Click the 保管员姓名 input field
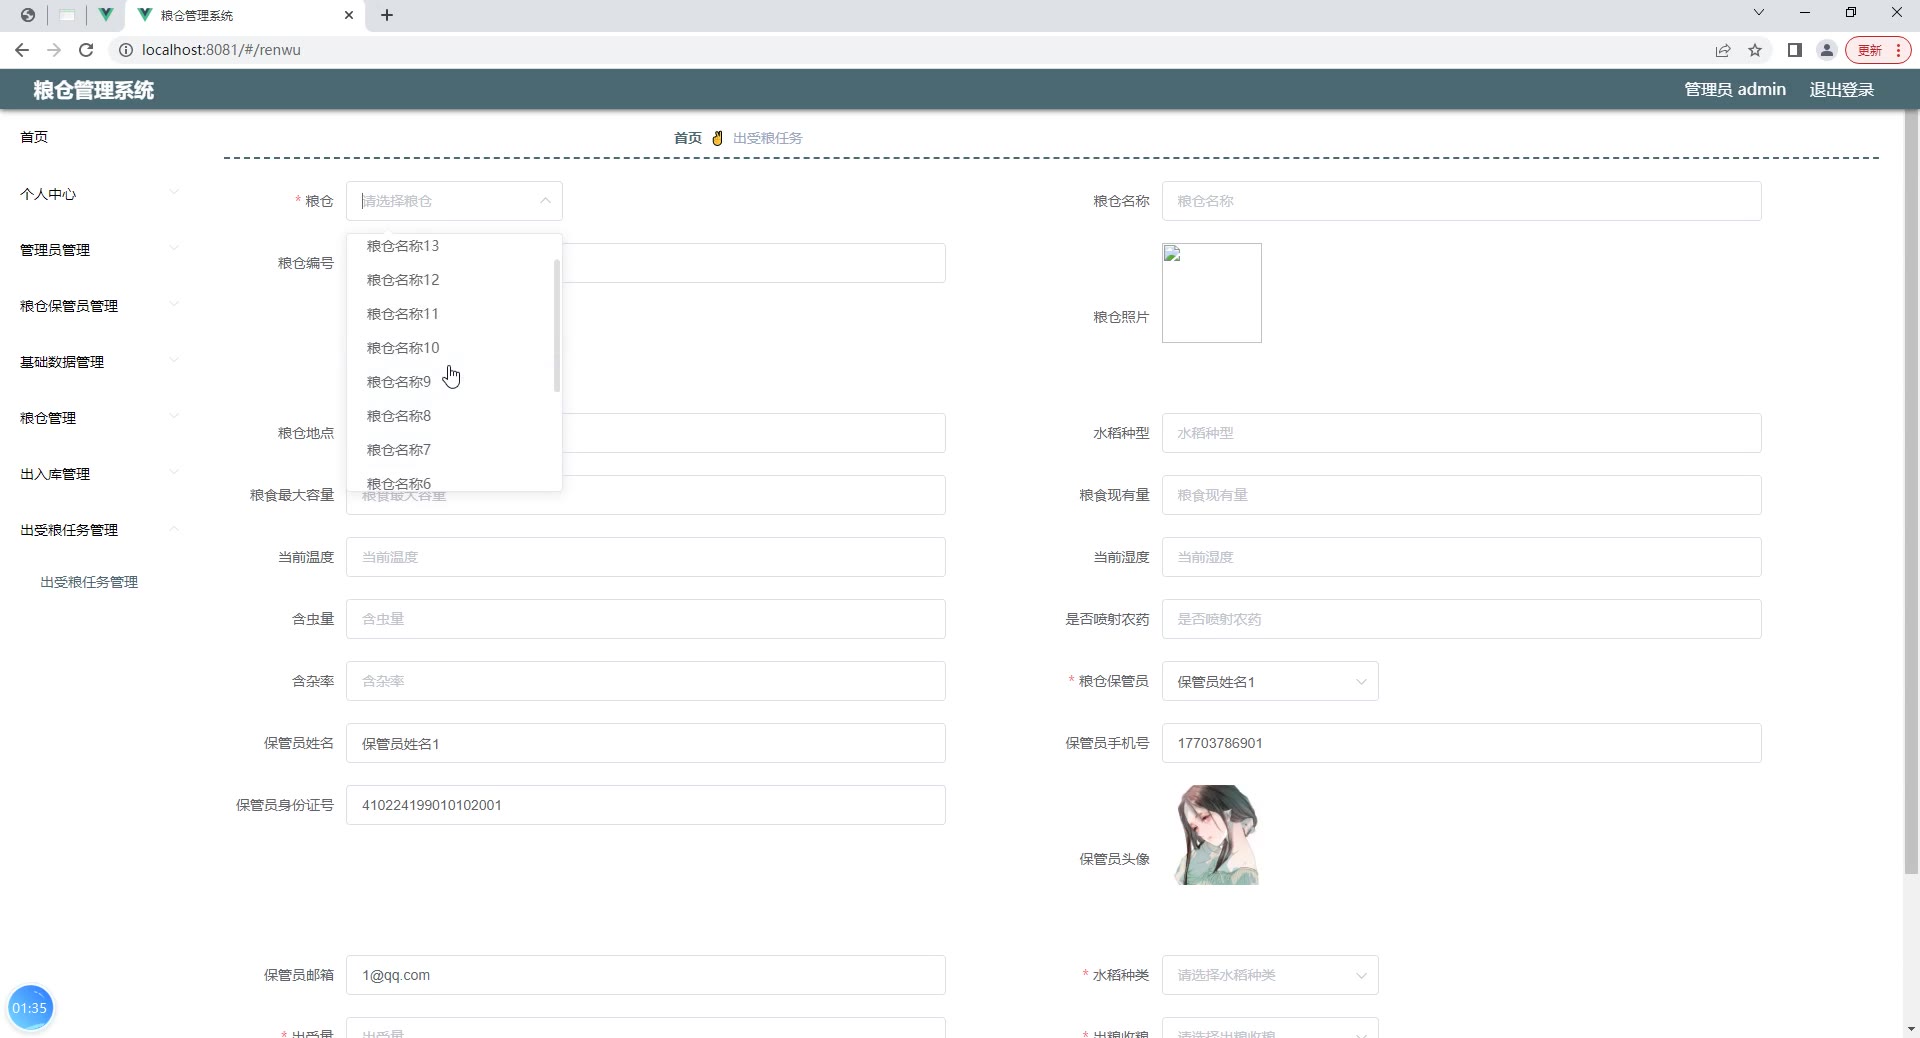Image resolution: width=1920 pixels, height=1038 pixels. point(645,743)
